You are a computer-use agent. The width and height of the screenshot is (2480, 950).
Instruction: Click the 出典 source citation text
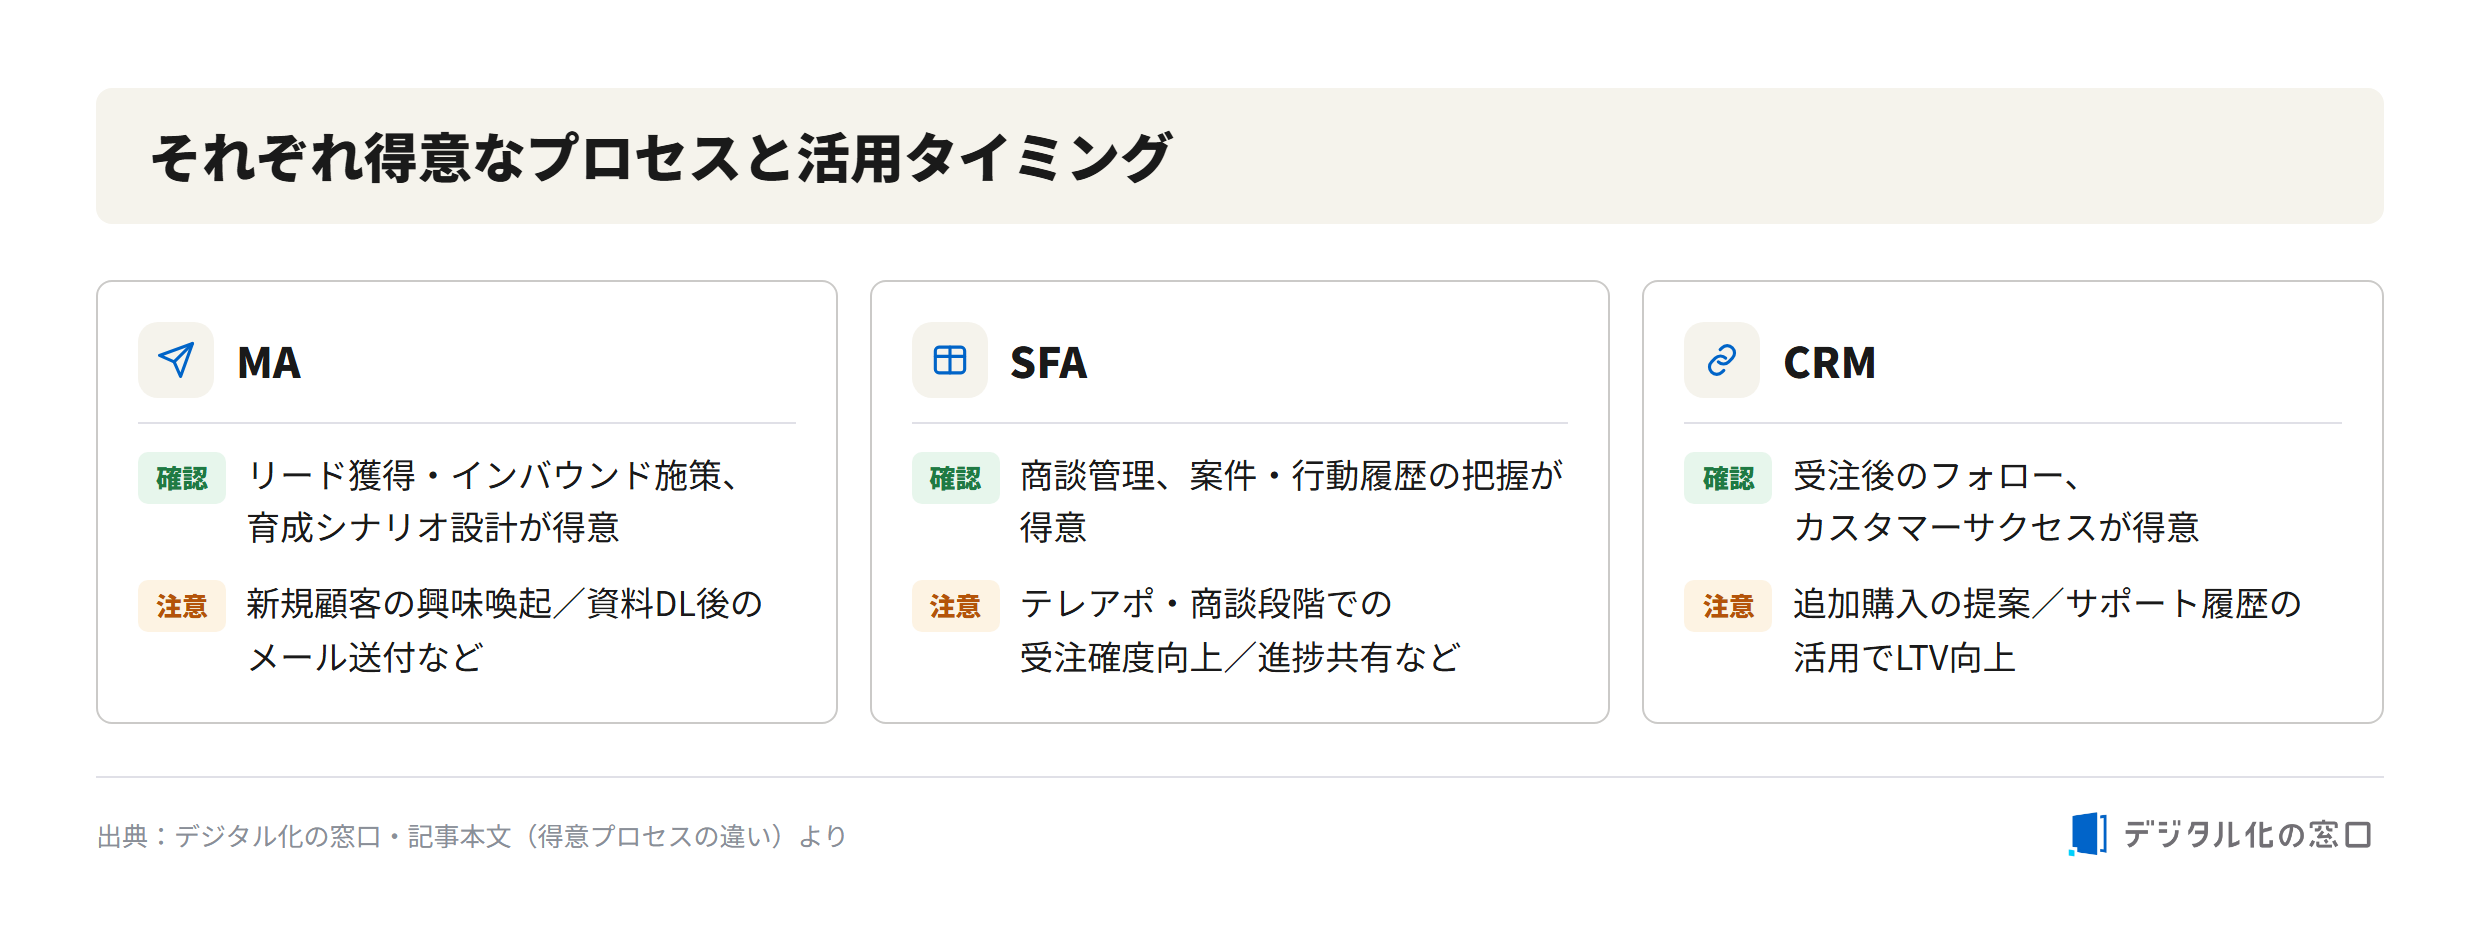(x=472, y=836)
